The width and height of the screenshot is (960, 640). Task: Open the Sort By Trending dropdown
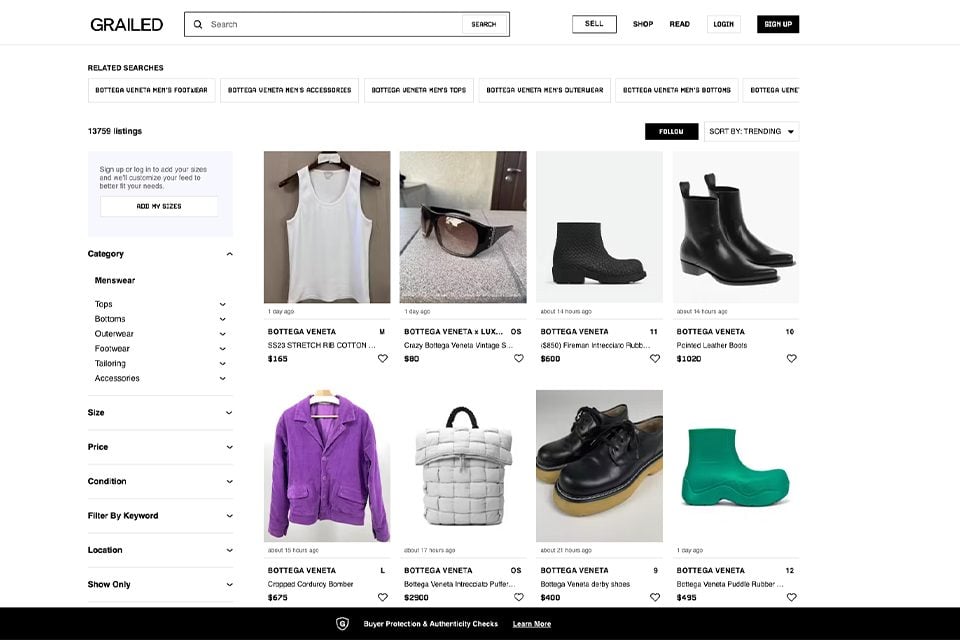tap(751, 131)
